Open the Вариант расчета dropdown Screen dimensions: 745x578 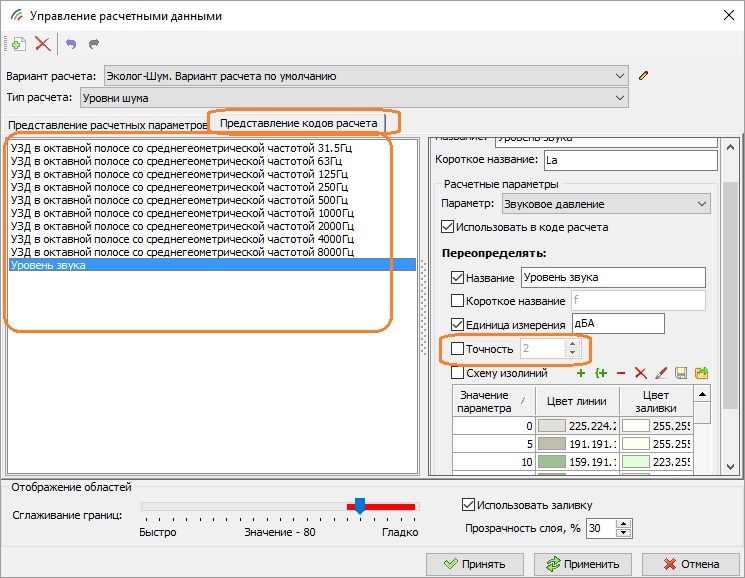(620, 75)
